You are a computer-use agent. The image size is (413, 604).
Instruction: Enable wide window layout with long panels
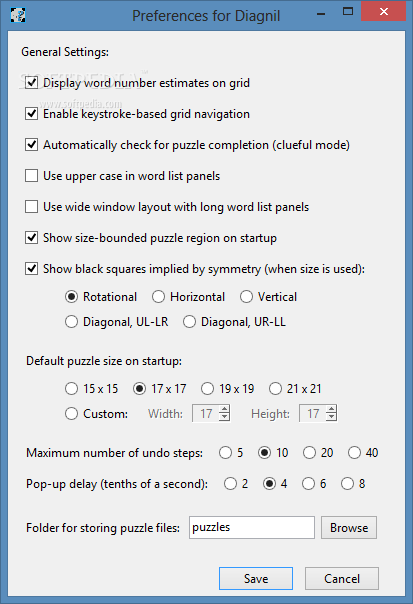click(x=32, y=207)
